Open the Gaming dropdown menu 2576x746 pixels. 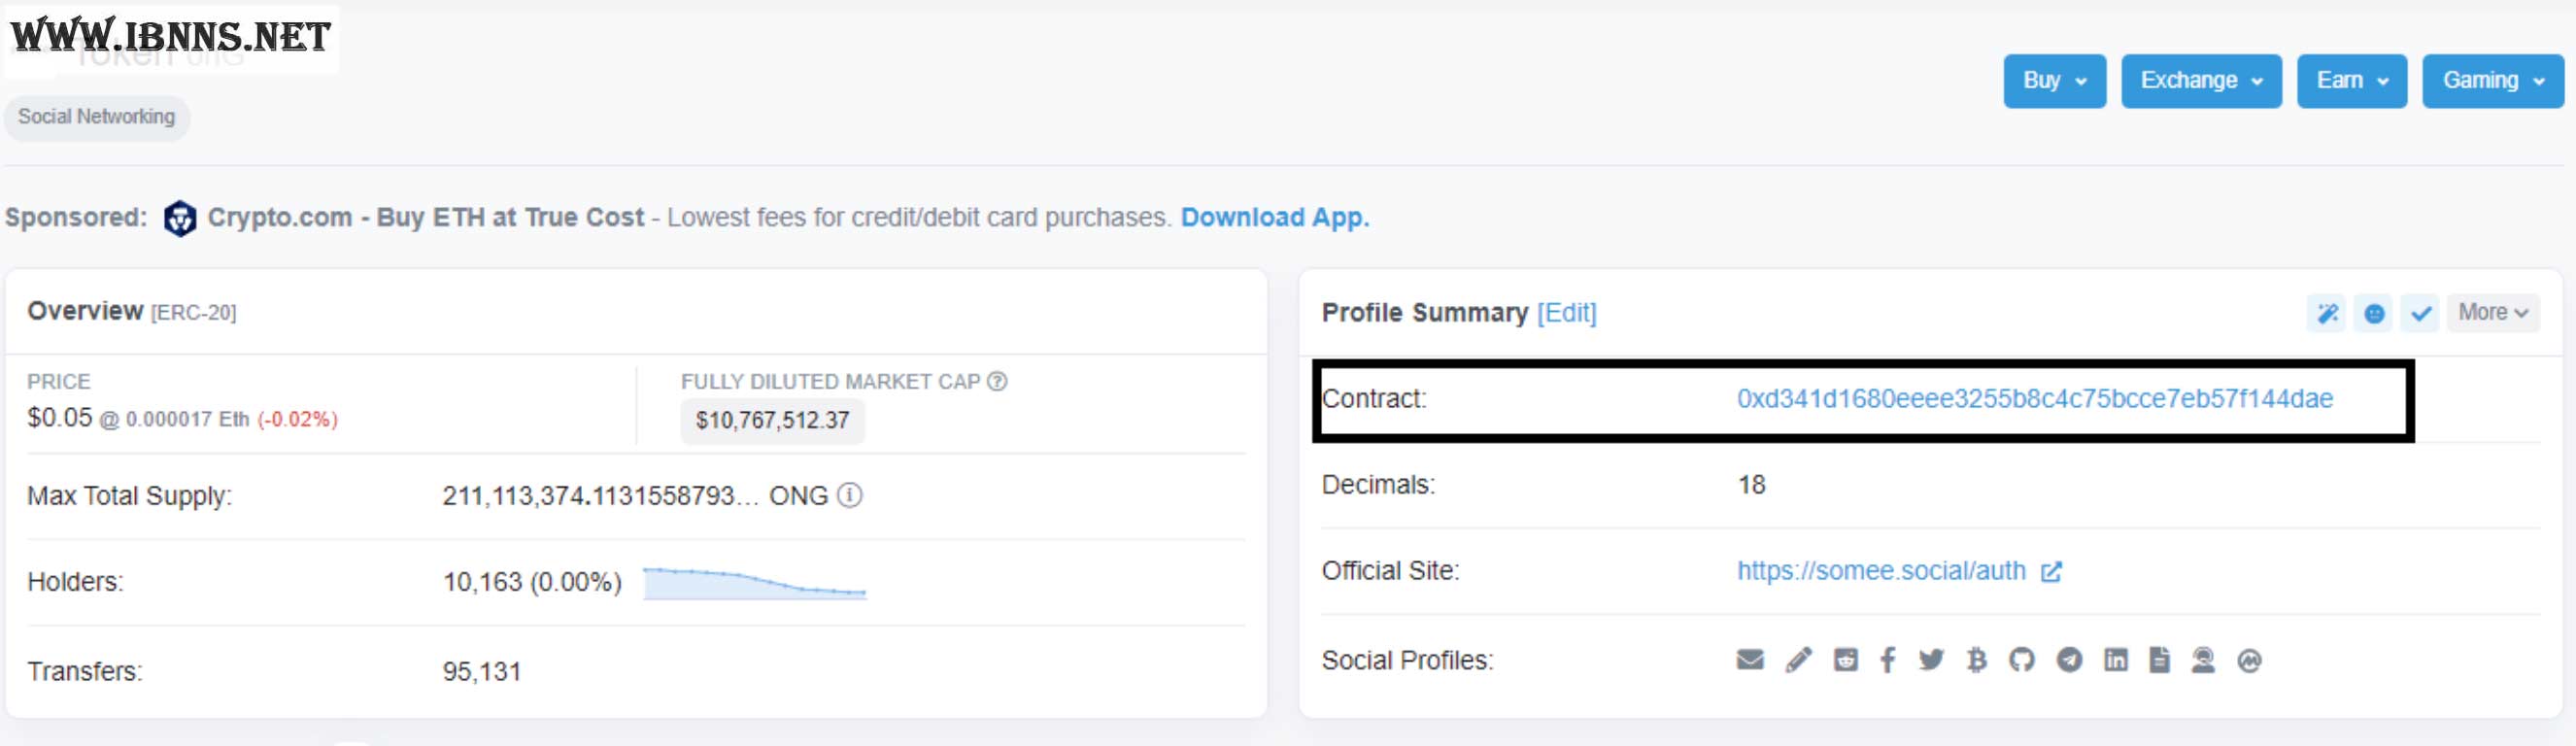pyautogui.click(x=2492, y=80)
